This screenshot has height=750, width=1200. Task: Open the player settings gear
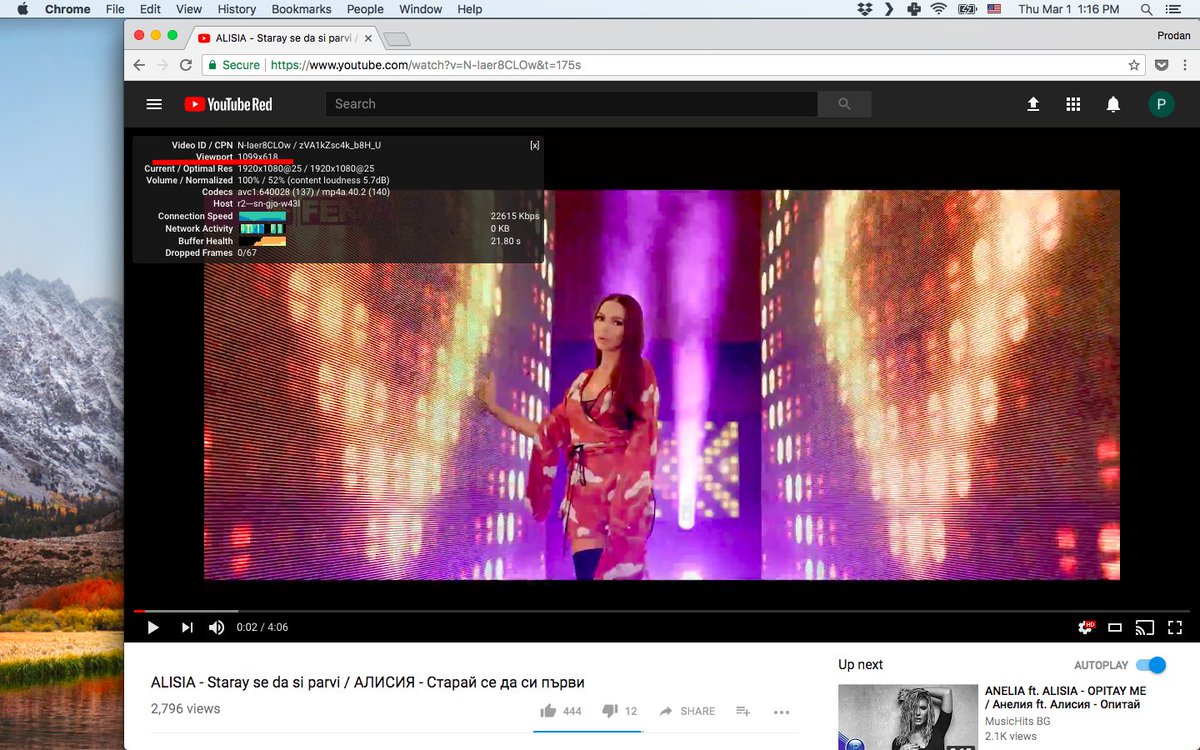[x=1085, y=627]
